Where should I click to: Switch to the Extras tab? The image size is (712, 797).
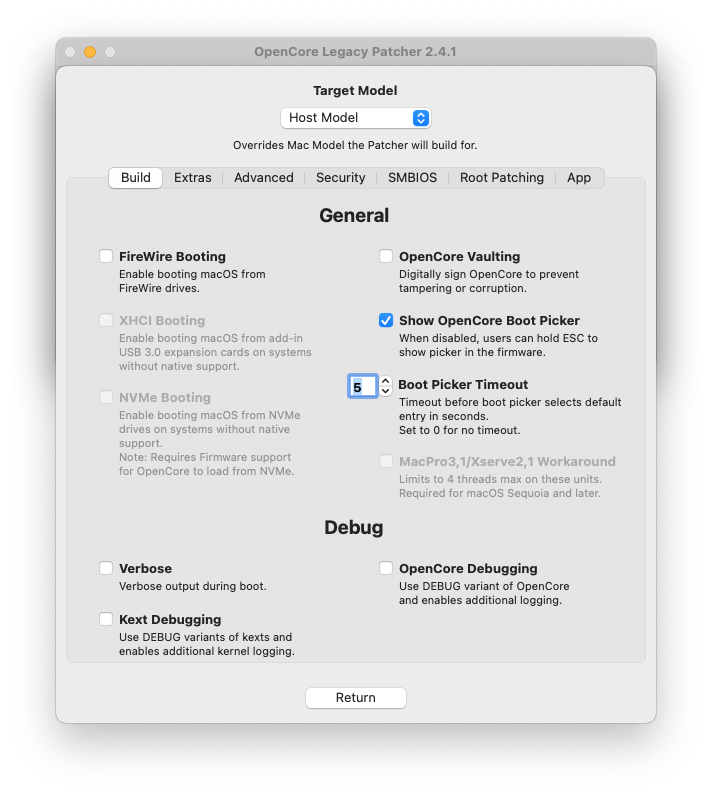[193, 178]
